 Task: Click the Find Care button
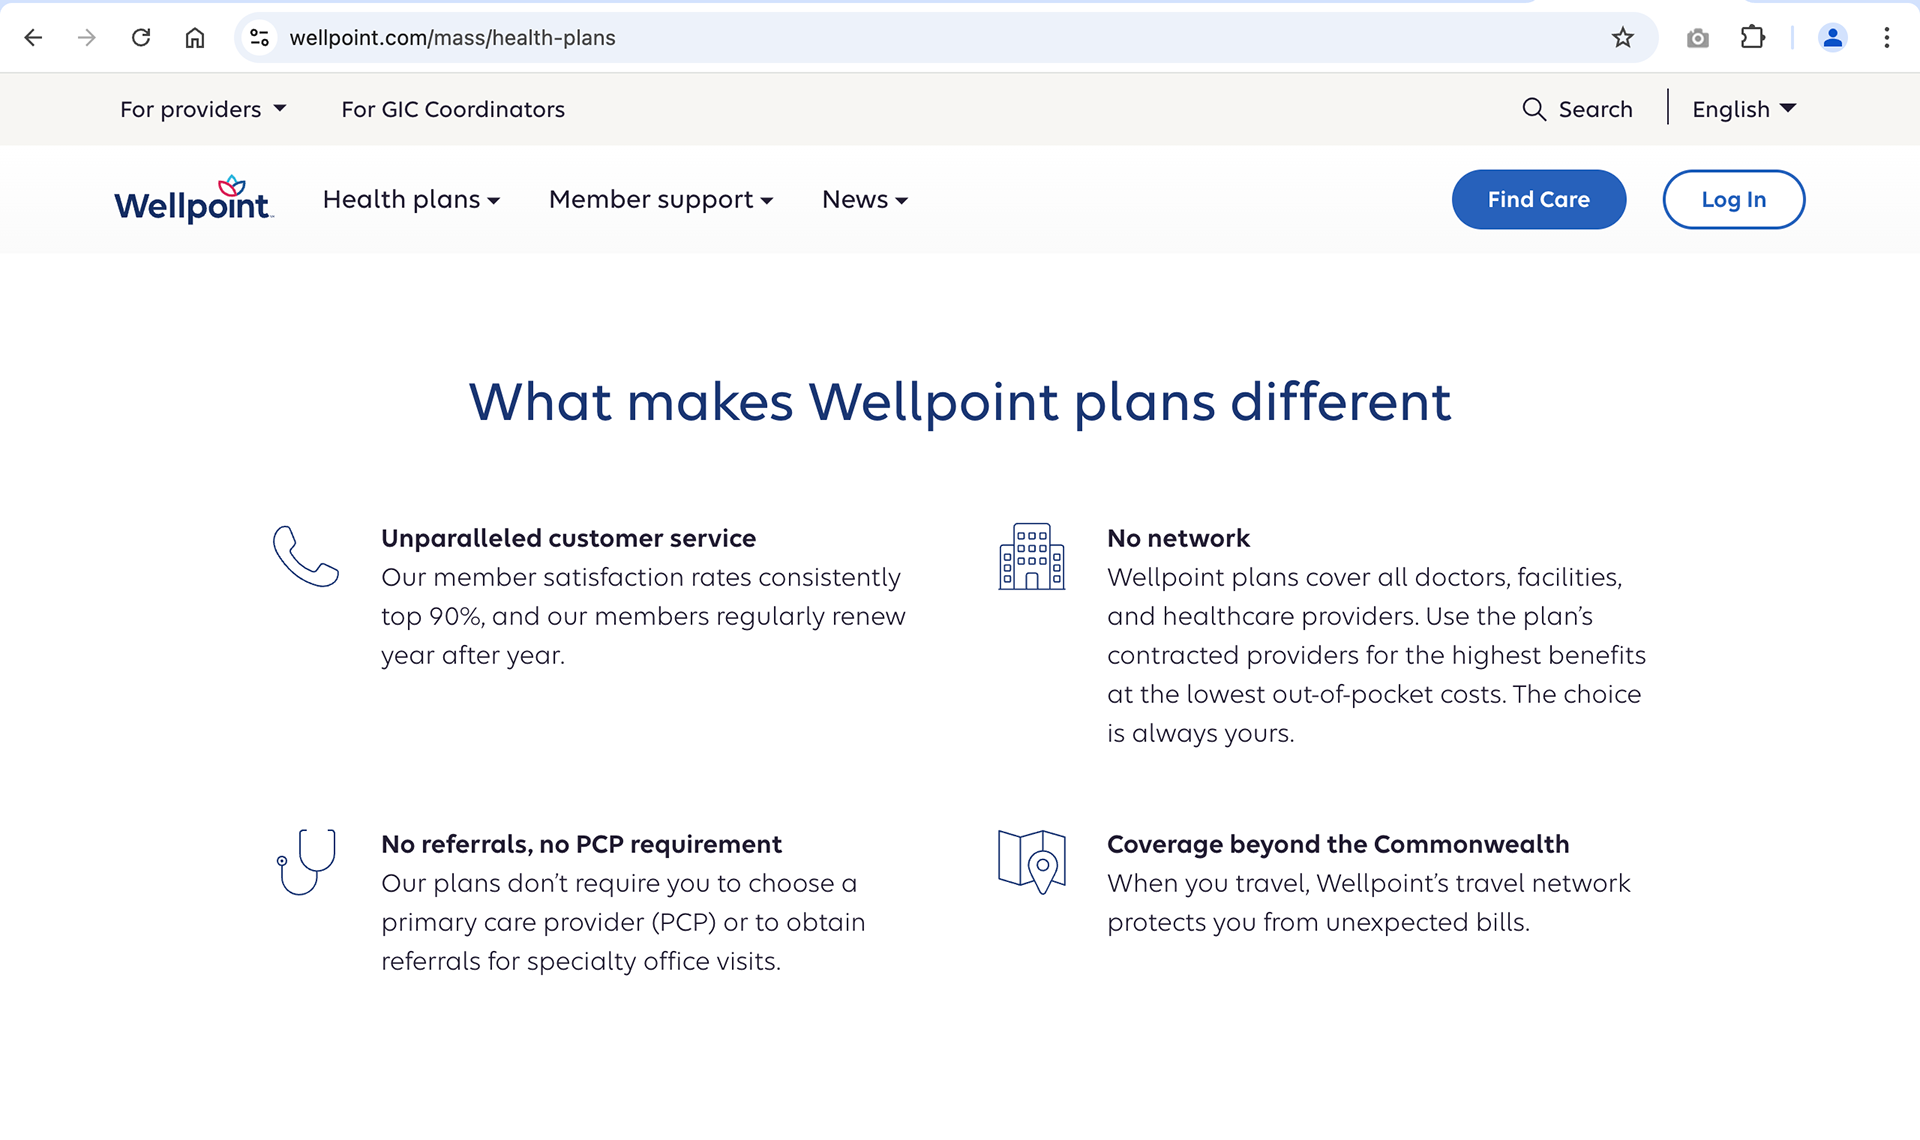click(x=1538, y=200)
